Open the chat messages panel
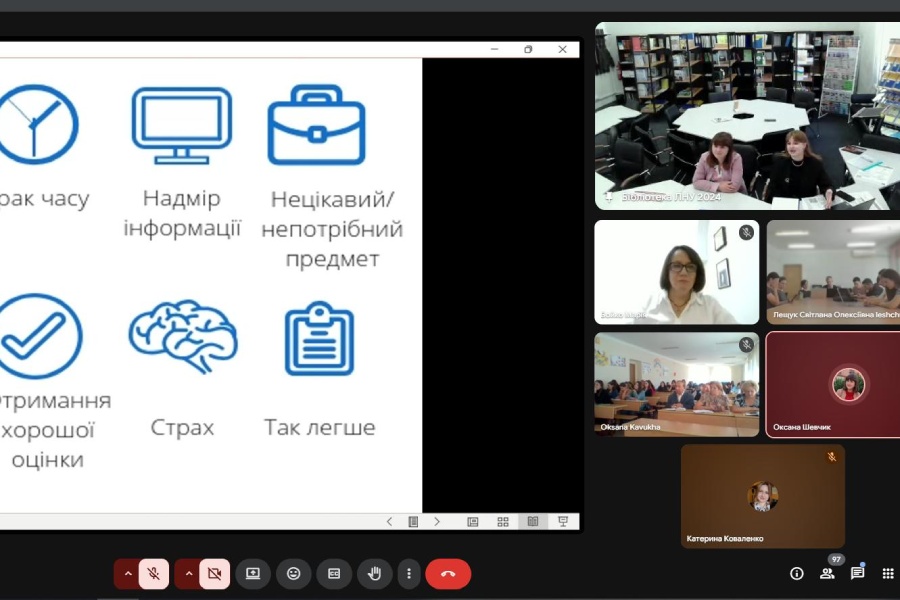Screen dimensions: 900x600 point(857,573)
